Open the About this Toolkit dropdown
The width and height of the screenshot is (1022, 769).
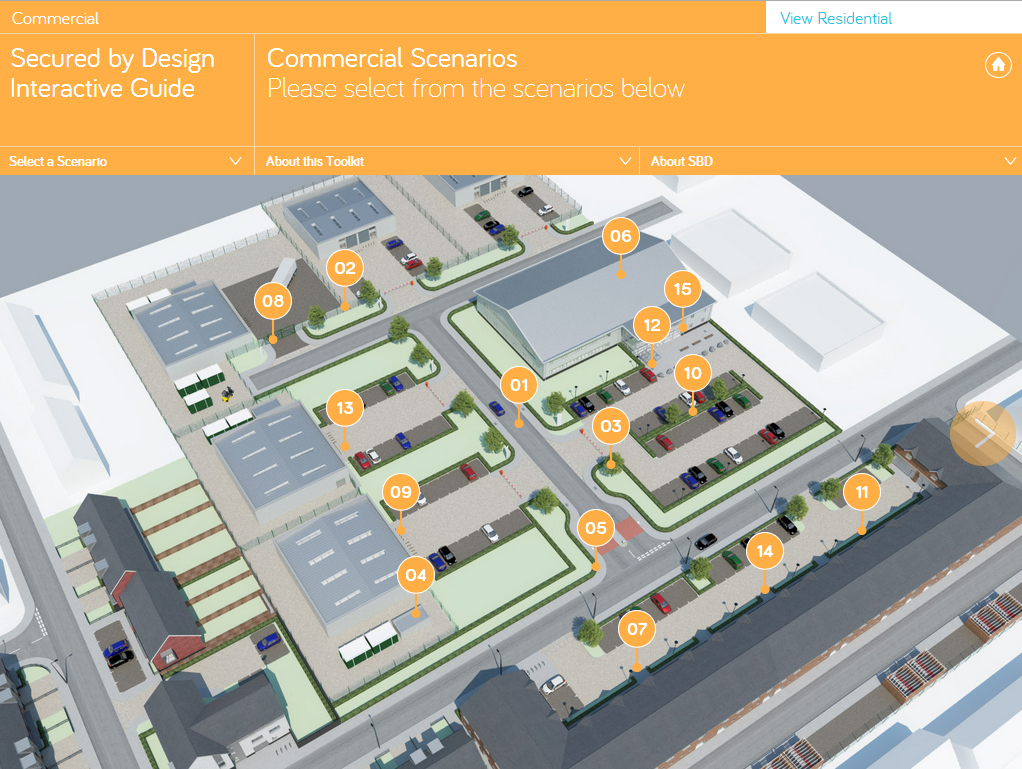tap(446, 160)
